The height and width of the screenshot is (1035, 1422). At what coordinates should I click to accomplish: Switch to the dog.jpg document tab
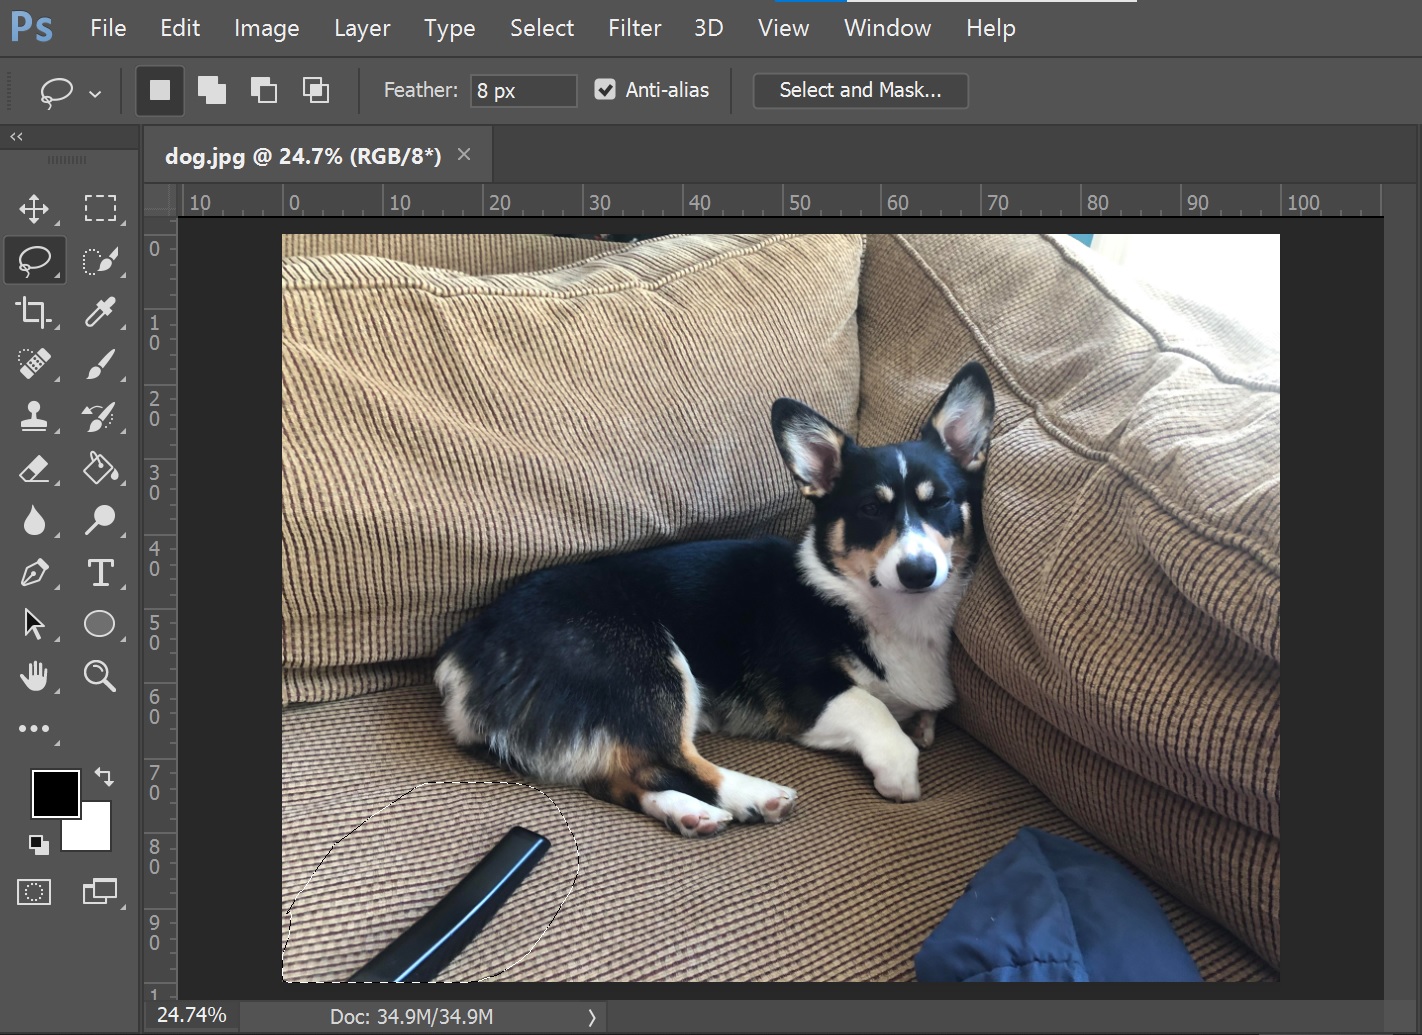pos(303,156)
